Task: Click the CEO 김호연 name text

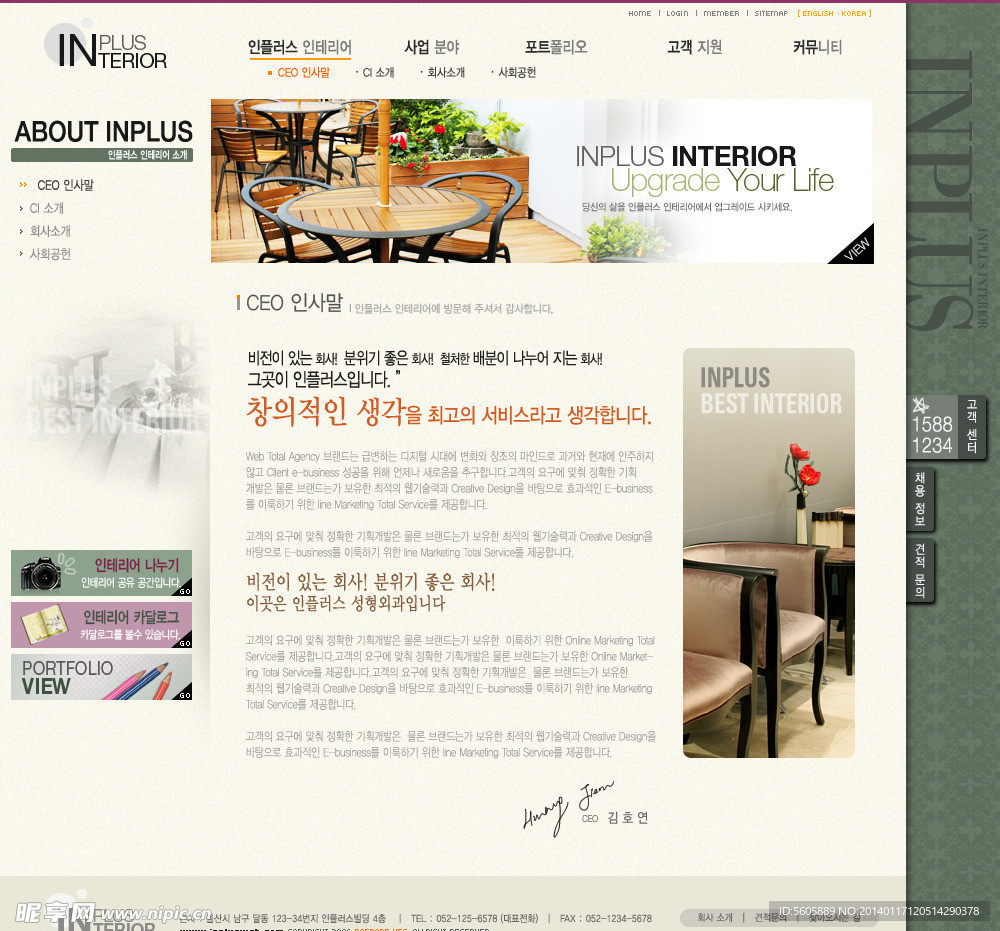Action: 615,818
